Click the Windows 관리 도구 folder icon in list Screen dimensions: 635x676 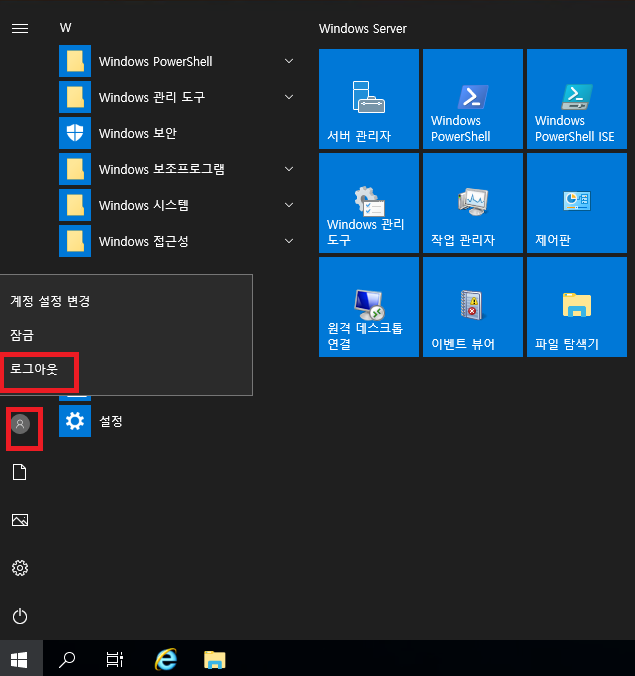coord(75,97)
